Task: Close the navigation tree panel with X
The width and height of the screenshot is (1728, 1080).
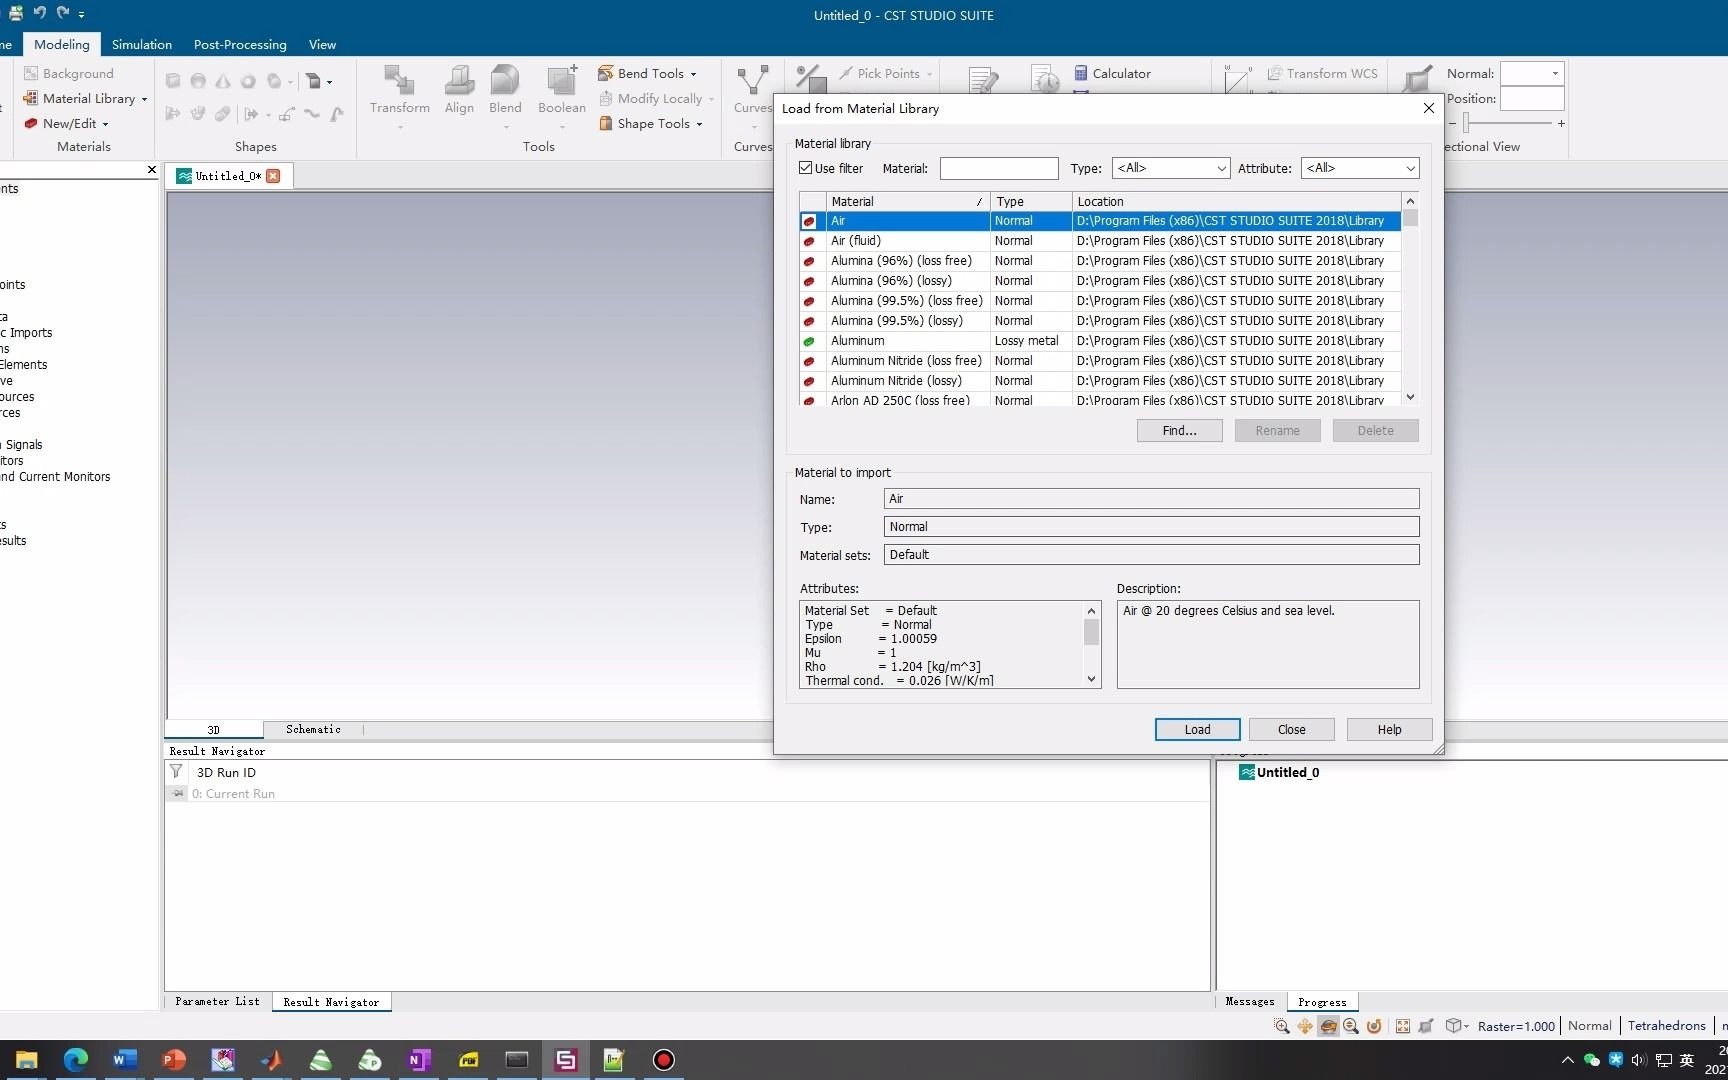Action: 152,169
